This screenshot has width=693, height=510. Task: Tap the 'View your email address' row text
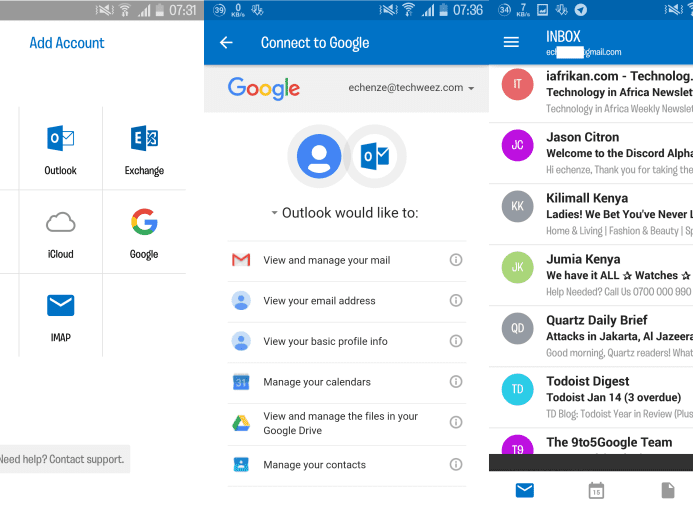[x=319, y=301]
